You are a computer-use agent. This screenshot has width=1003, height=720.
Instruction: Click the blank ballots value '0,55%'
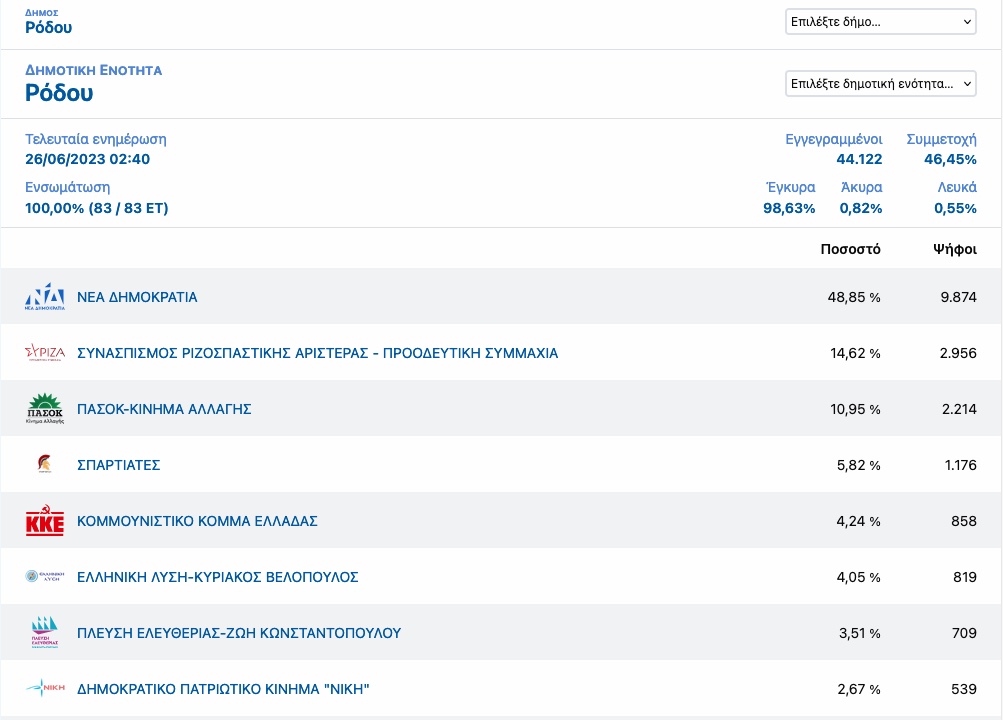(x=955, y=208)
